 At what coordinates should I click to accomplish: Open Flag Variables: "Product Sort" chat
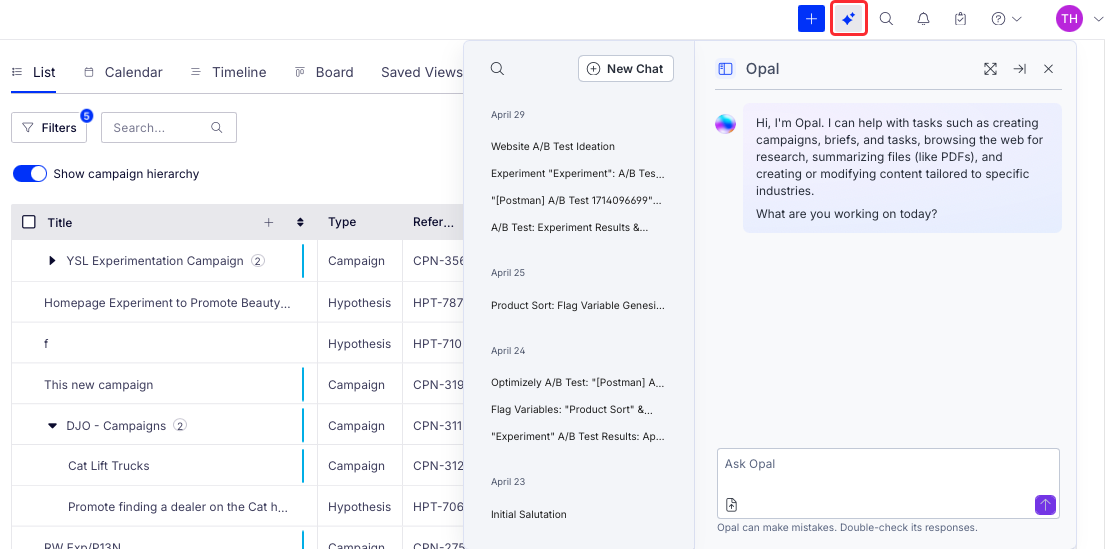[572, 409]
